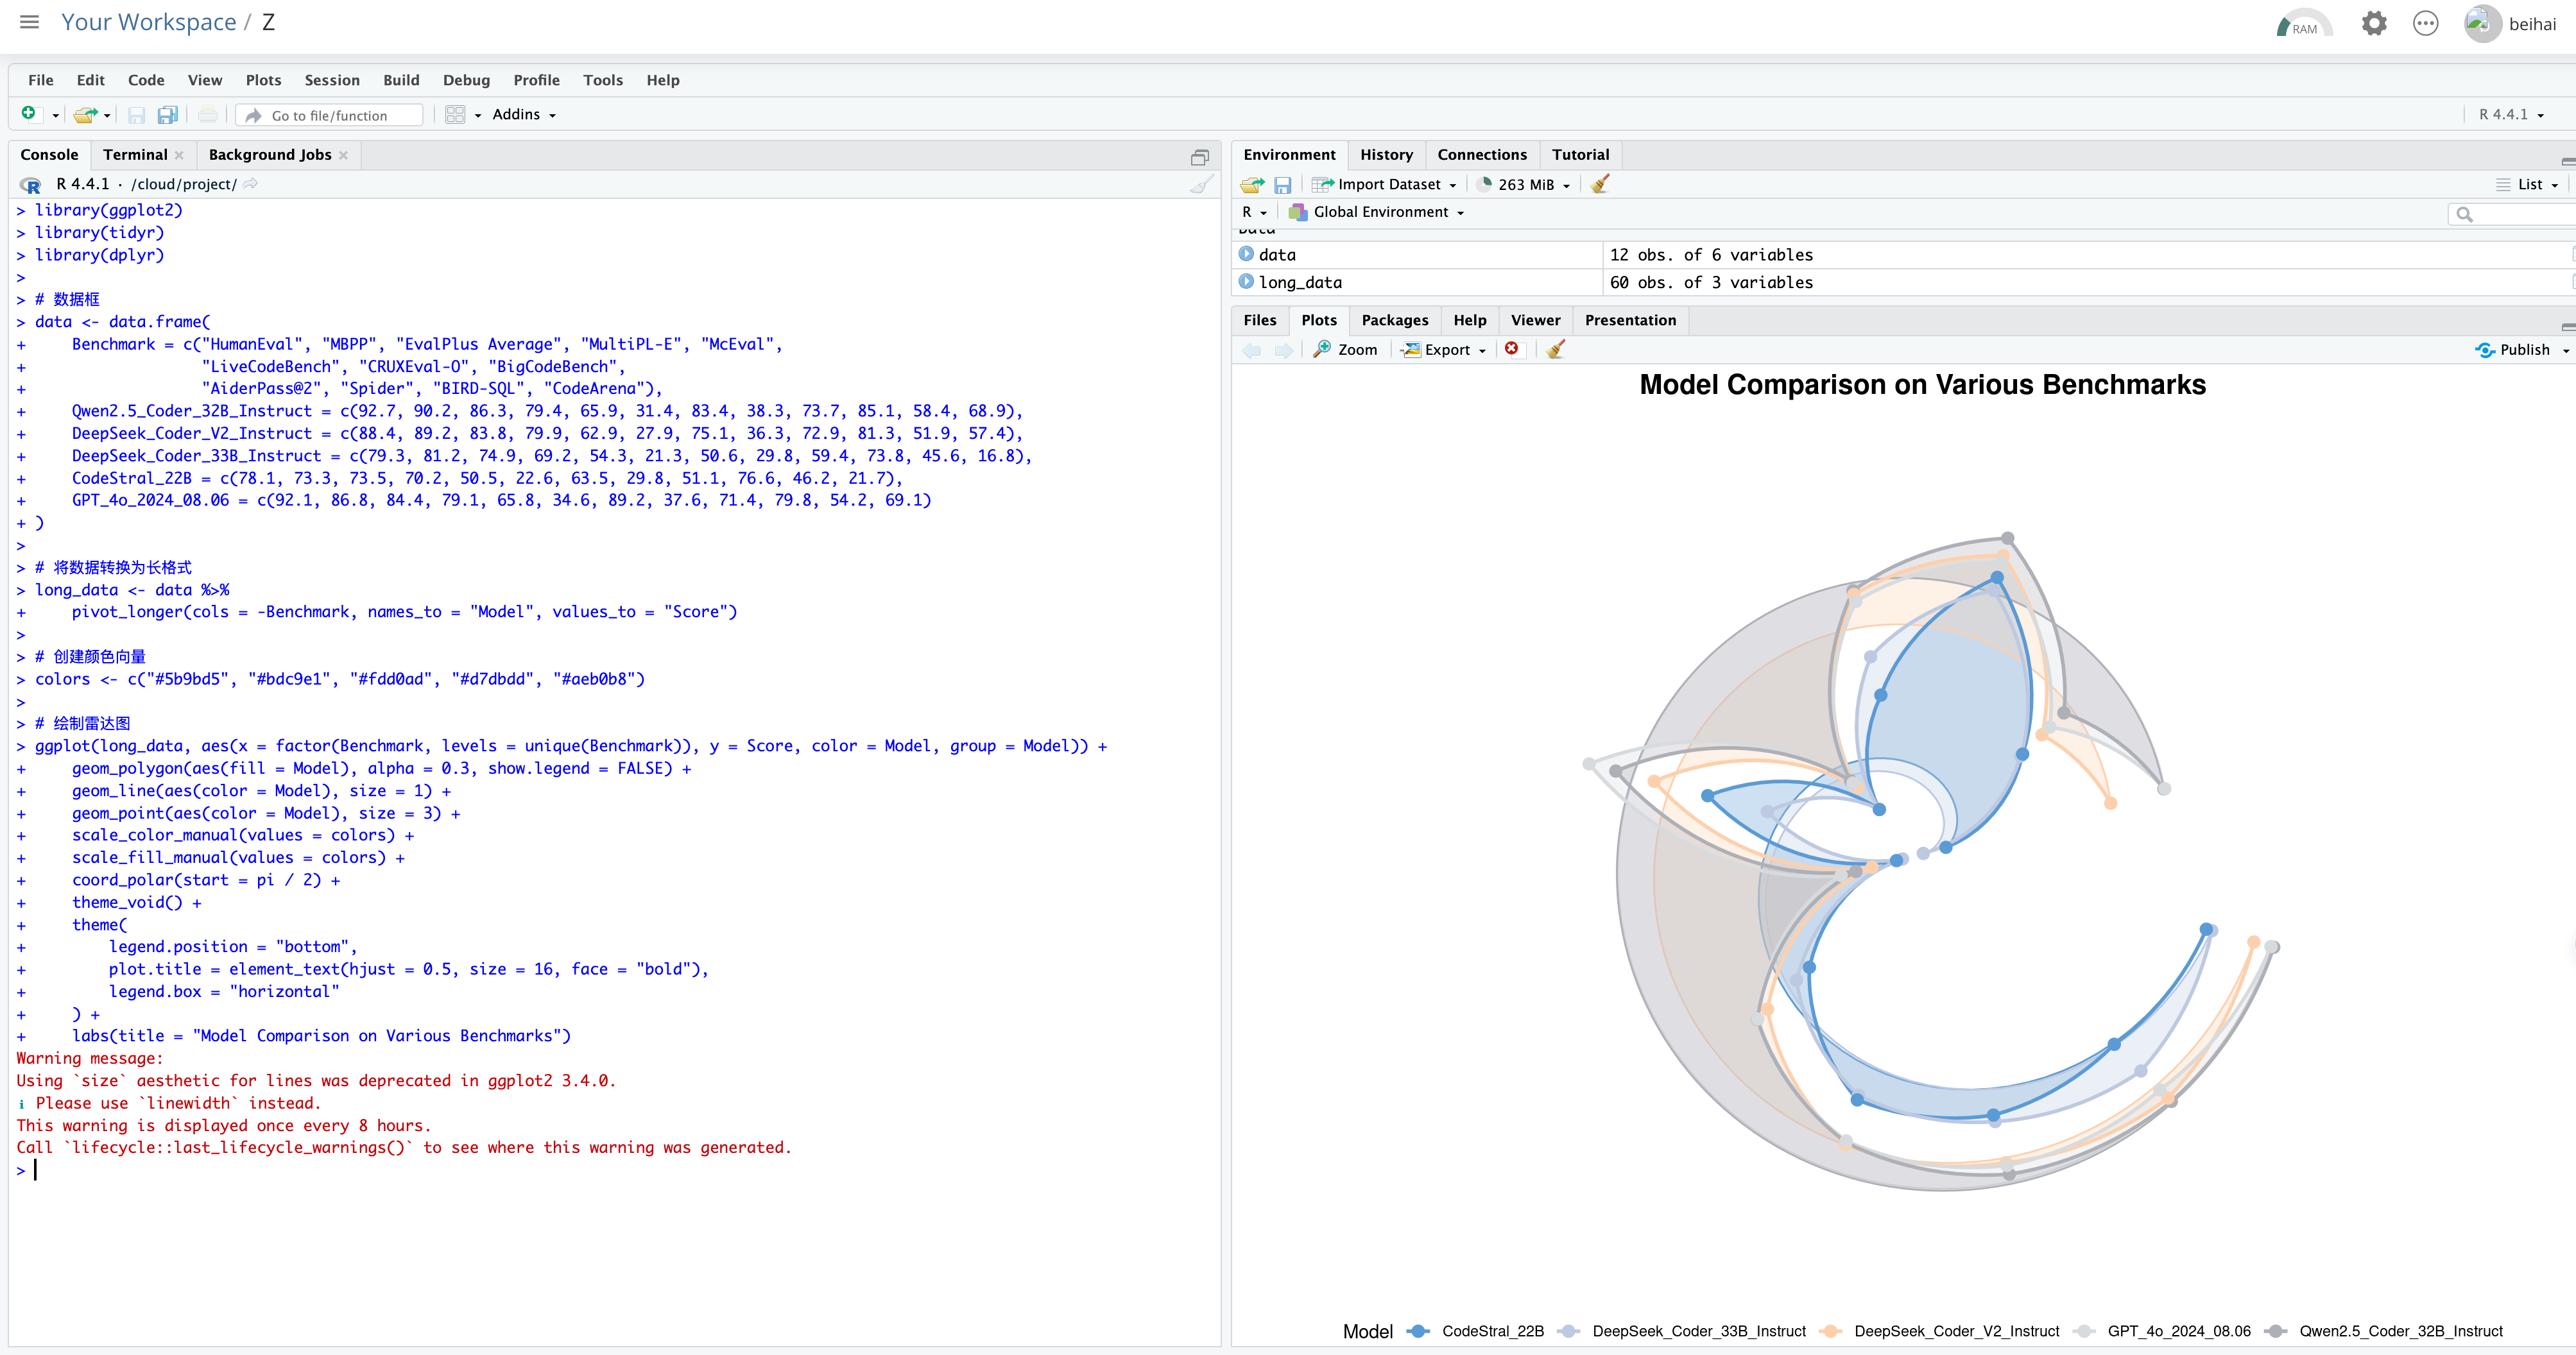This screenshot has width=2576, height=1355.
Task: Clear environment objects with broom icon
Action: [x=1599, y=184]
